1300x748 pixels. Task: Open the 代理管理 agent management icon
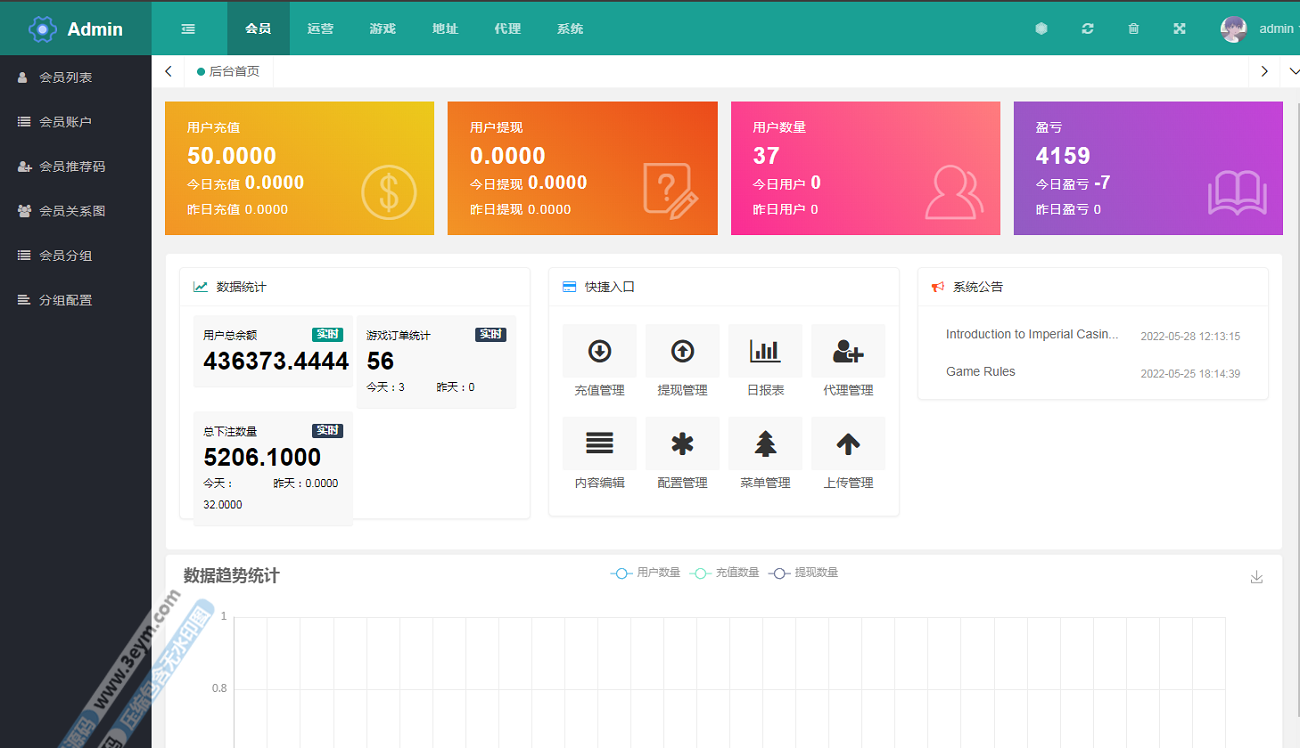[x=848, y=351]
